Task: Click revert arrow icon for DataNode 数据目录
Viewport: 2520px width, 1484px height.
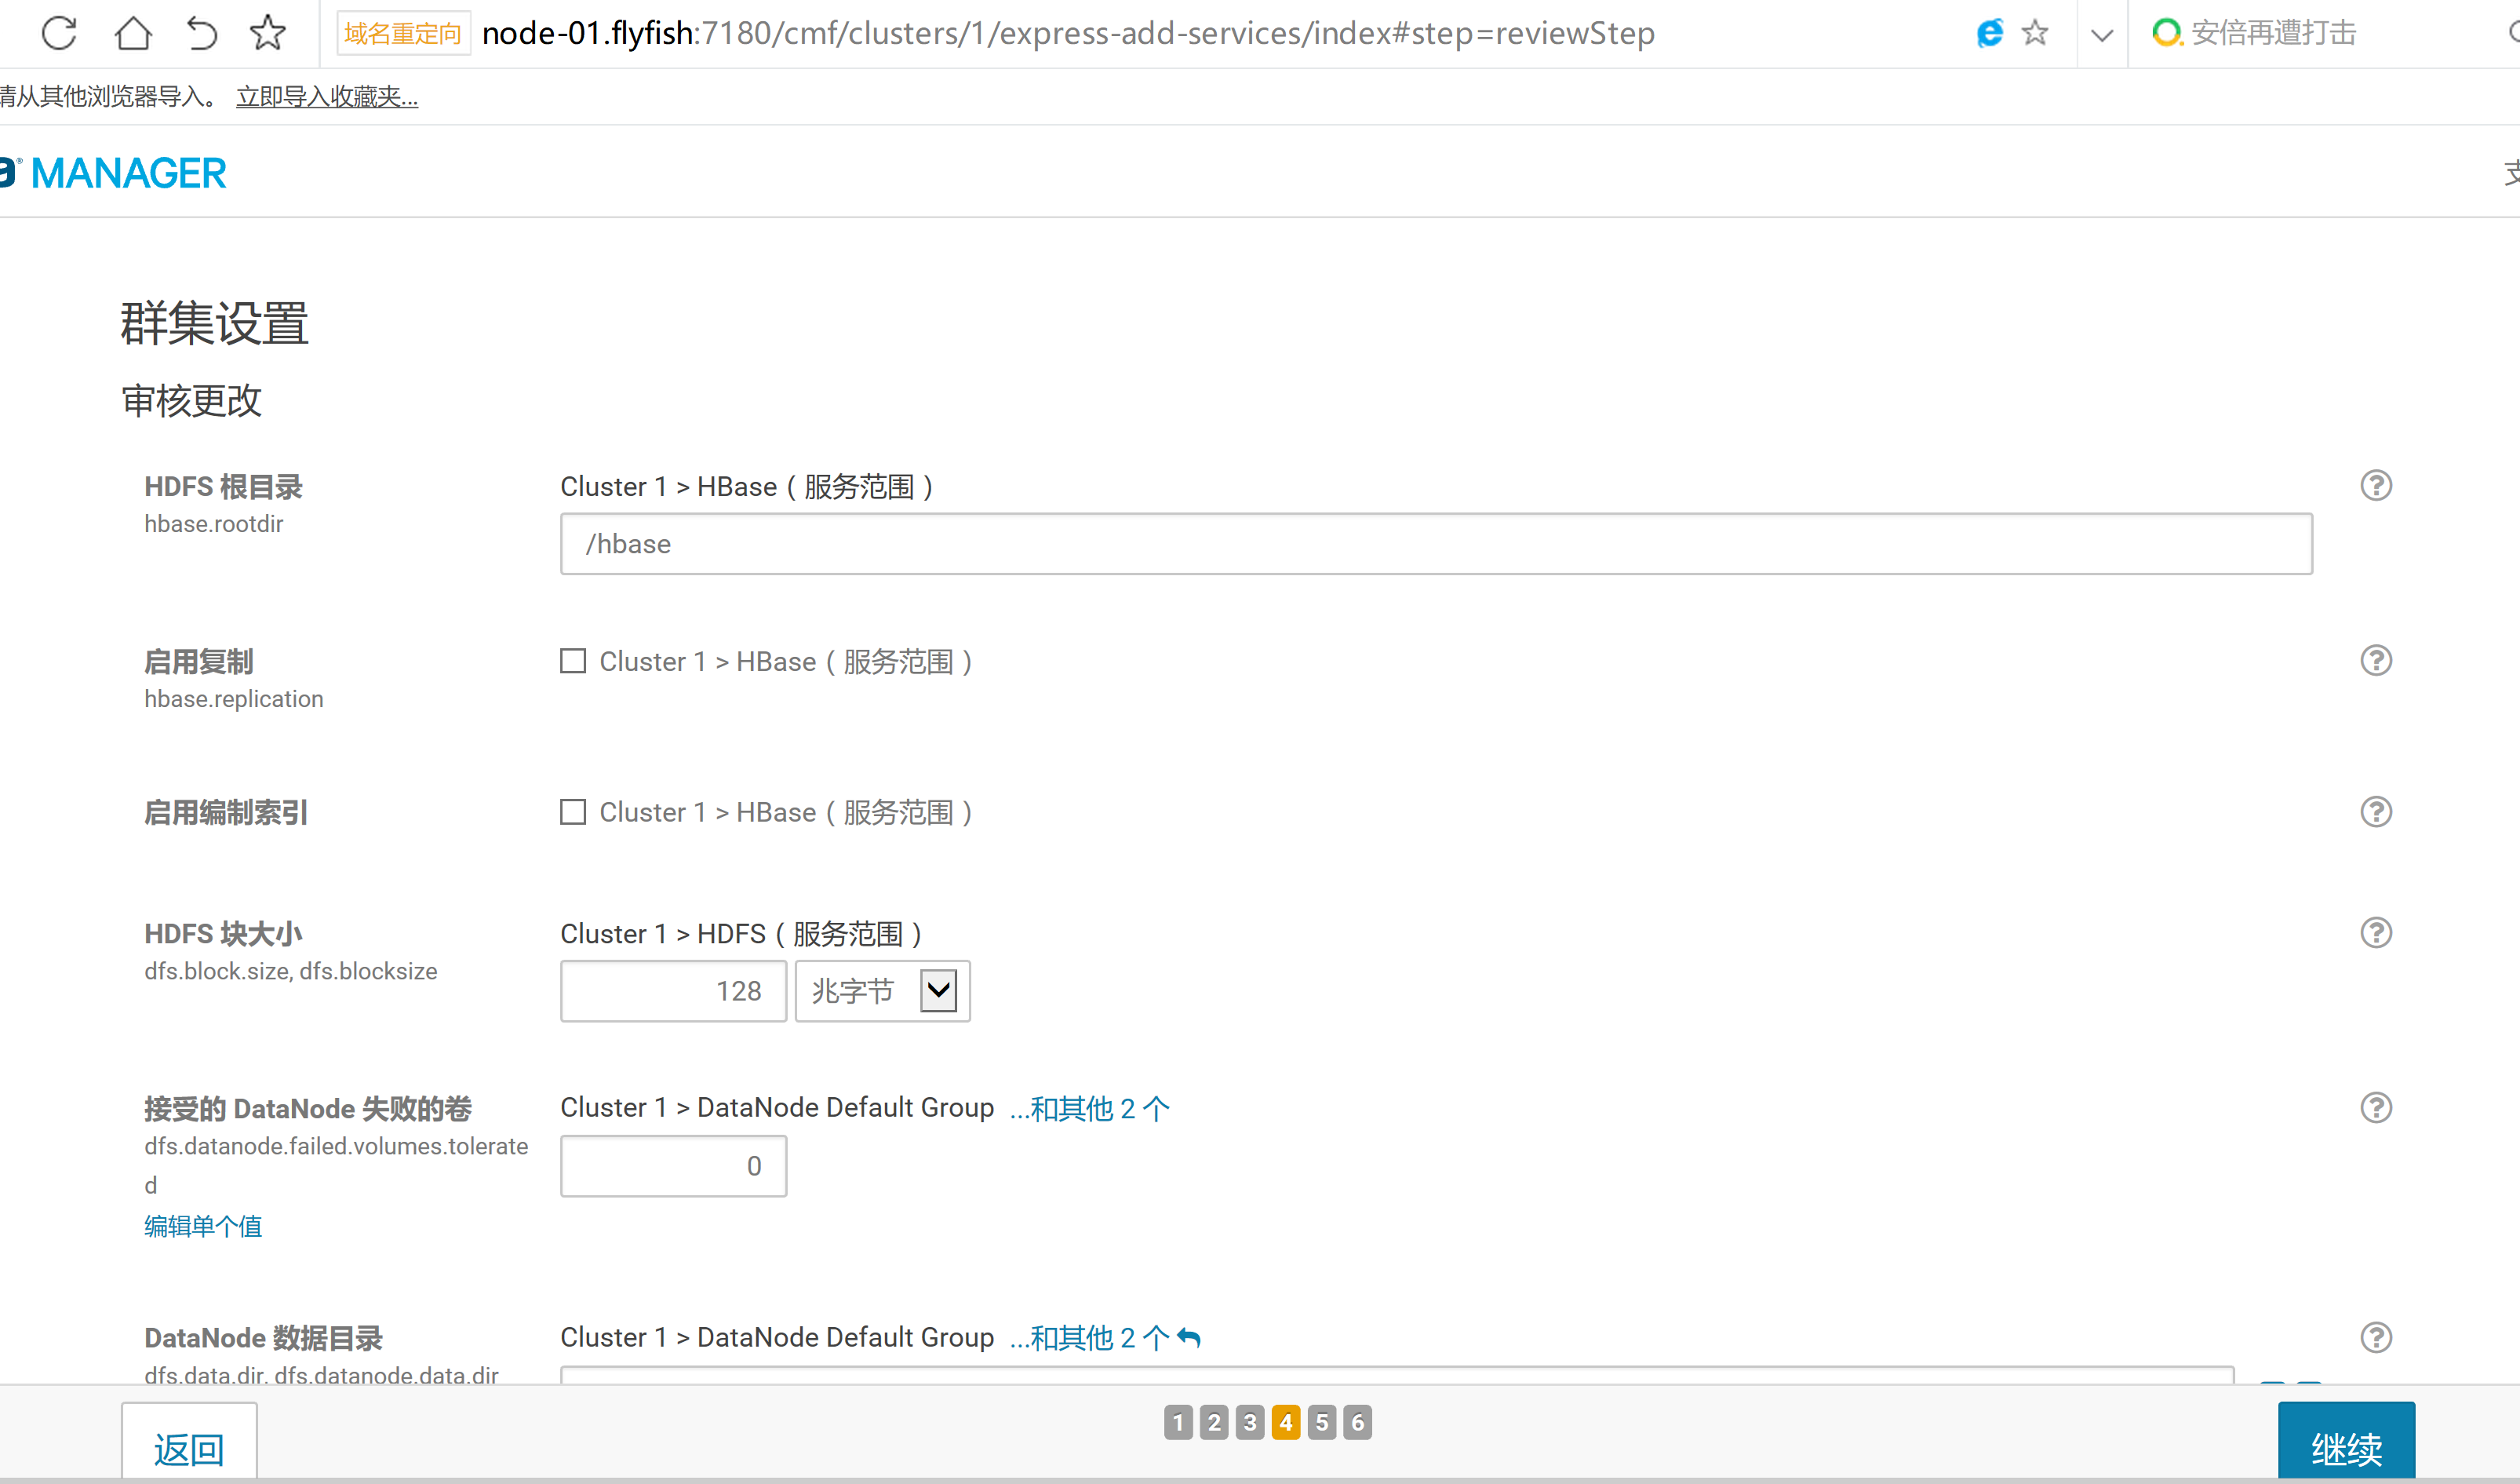Action: 1188,1337
